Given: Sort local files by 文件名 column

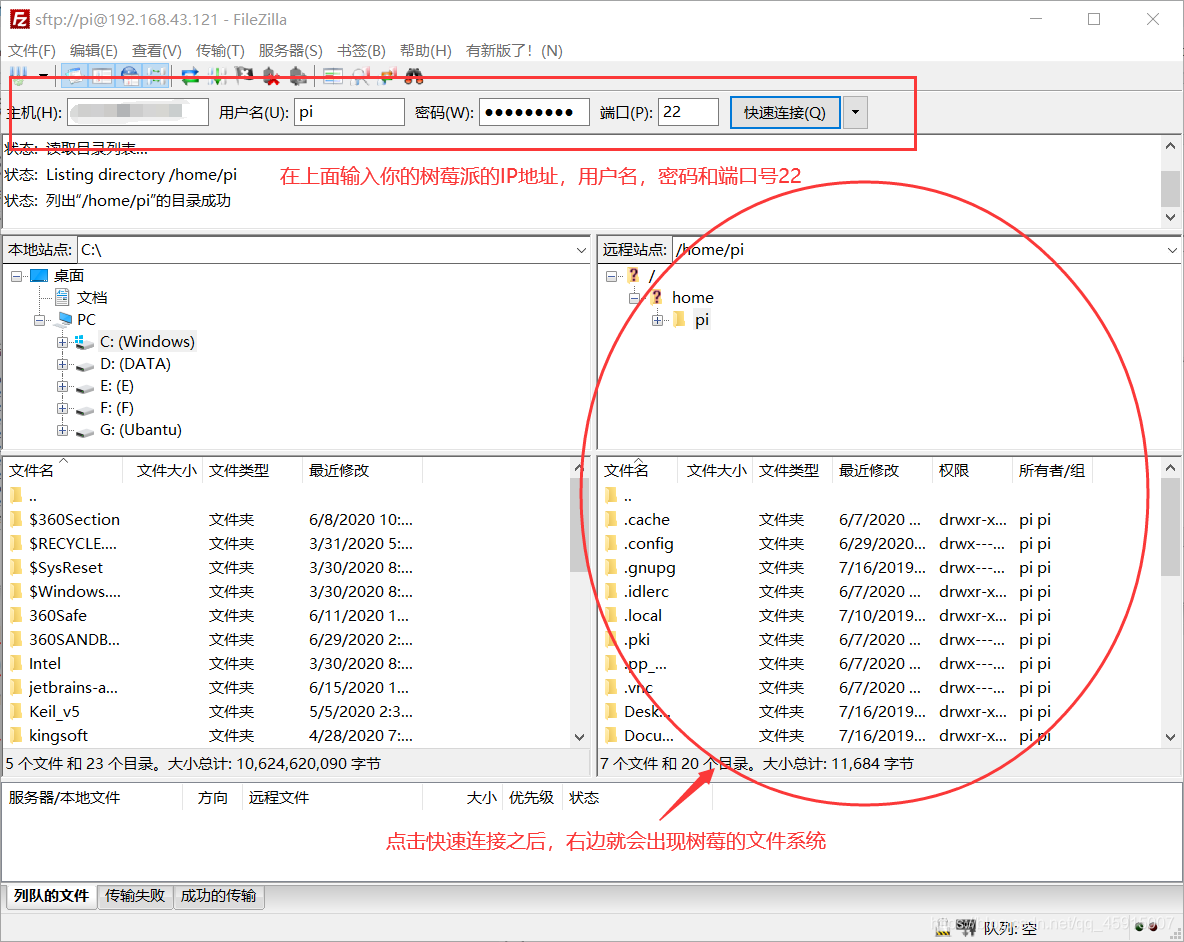Looking at the screenshot, I should [x=62, y=470].
